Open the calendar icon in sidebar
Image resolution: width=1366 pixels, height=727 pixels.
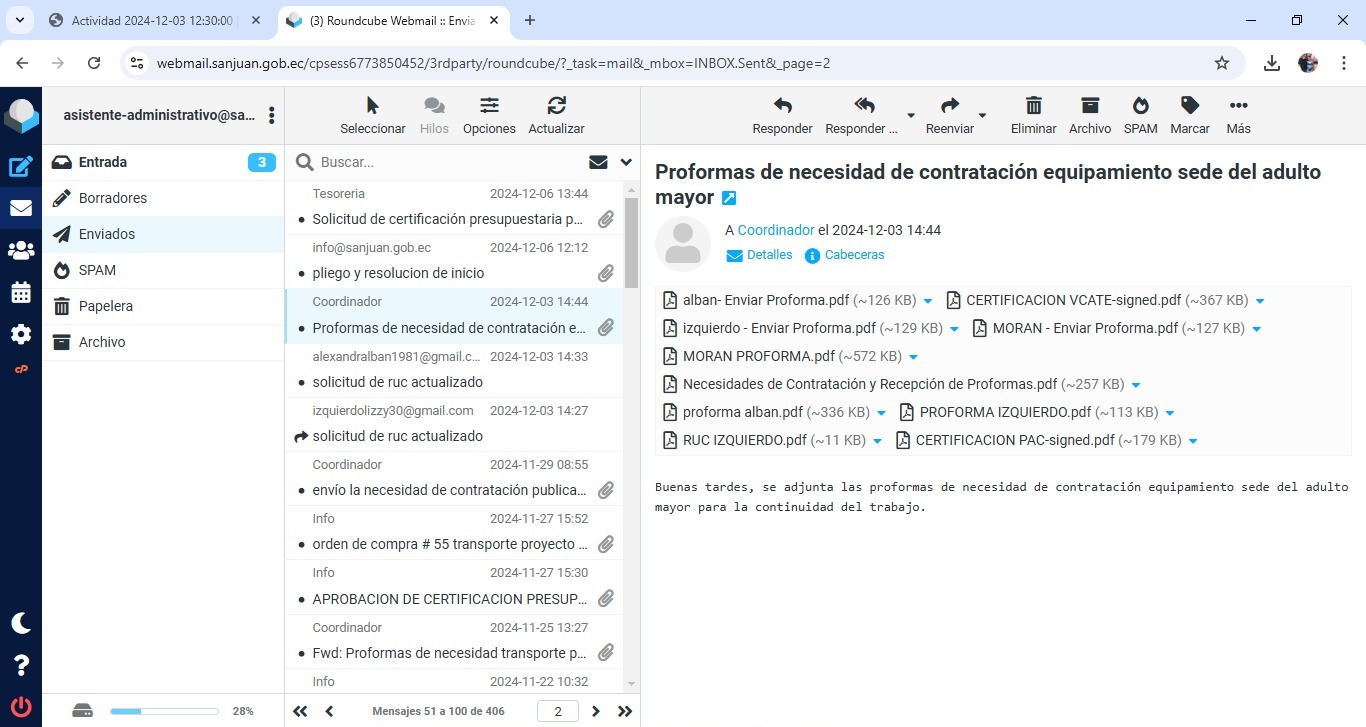tap(20, 292)
